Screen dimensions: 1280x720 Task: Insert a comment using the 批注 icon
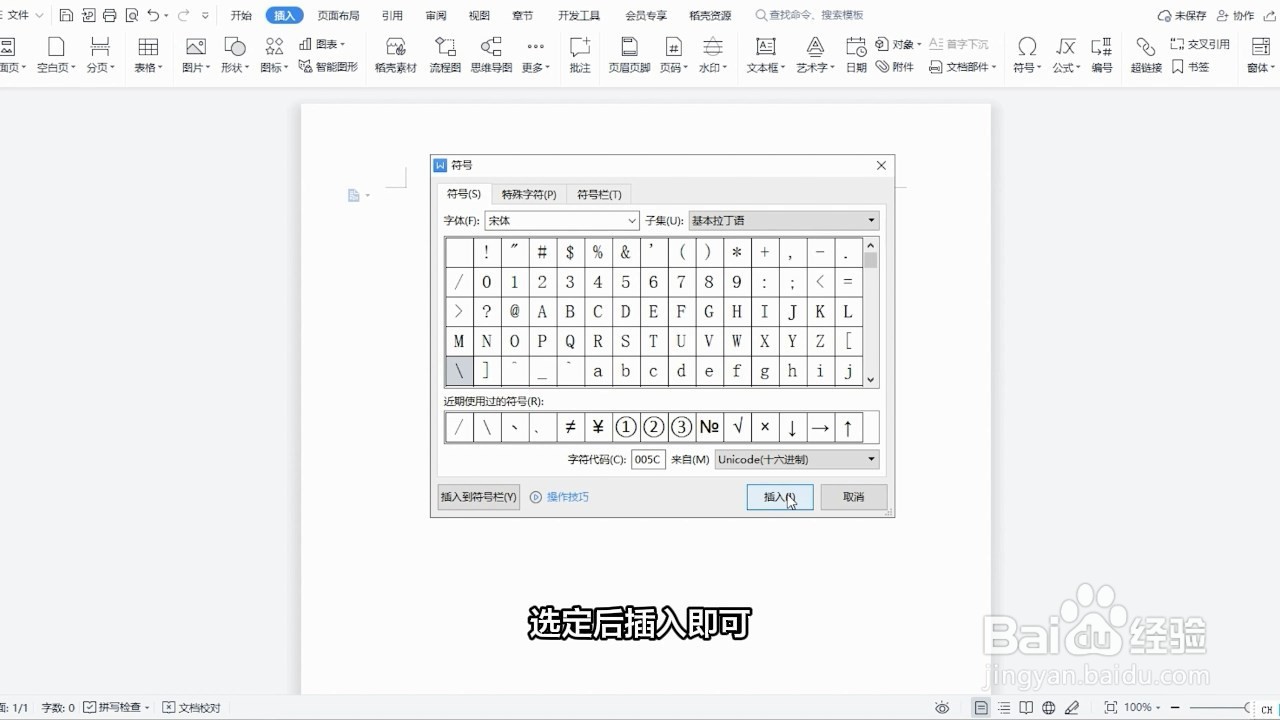point(579,54)
